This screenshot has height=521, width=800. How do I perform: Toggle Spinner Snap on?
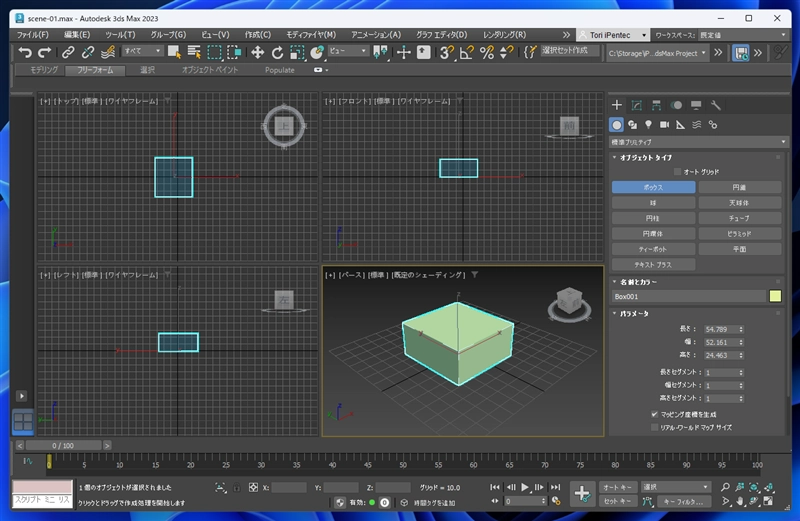point(506,52)
